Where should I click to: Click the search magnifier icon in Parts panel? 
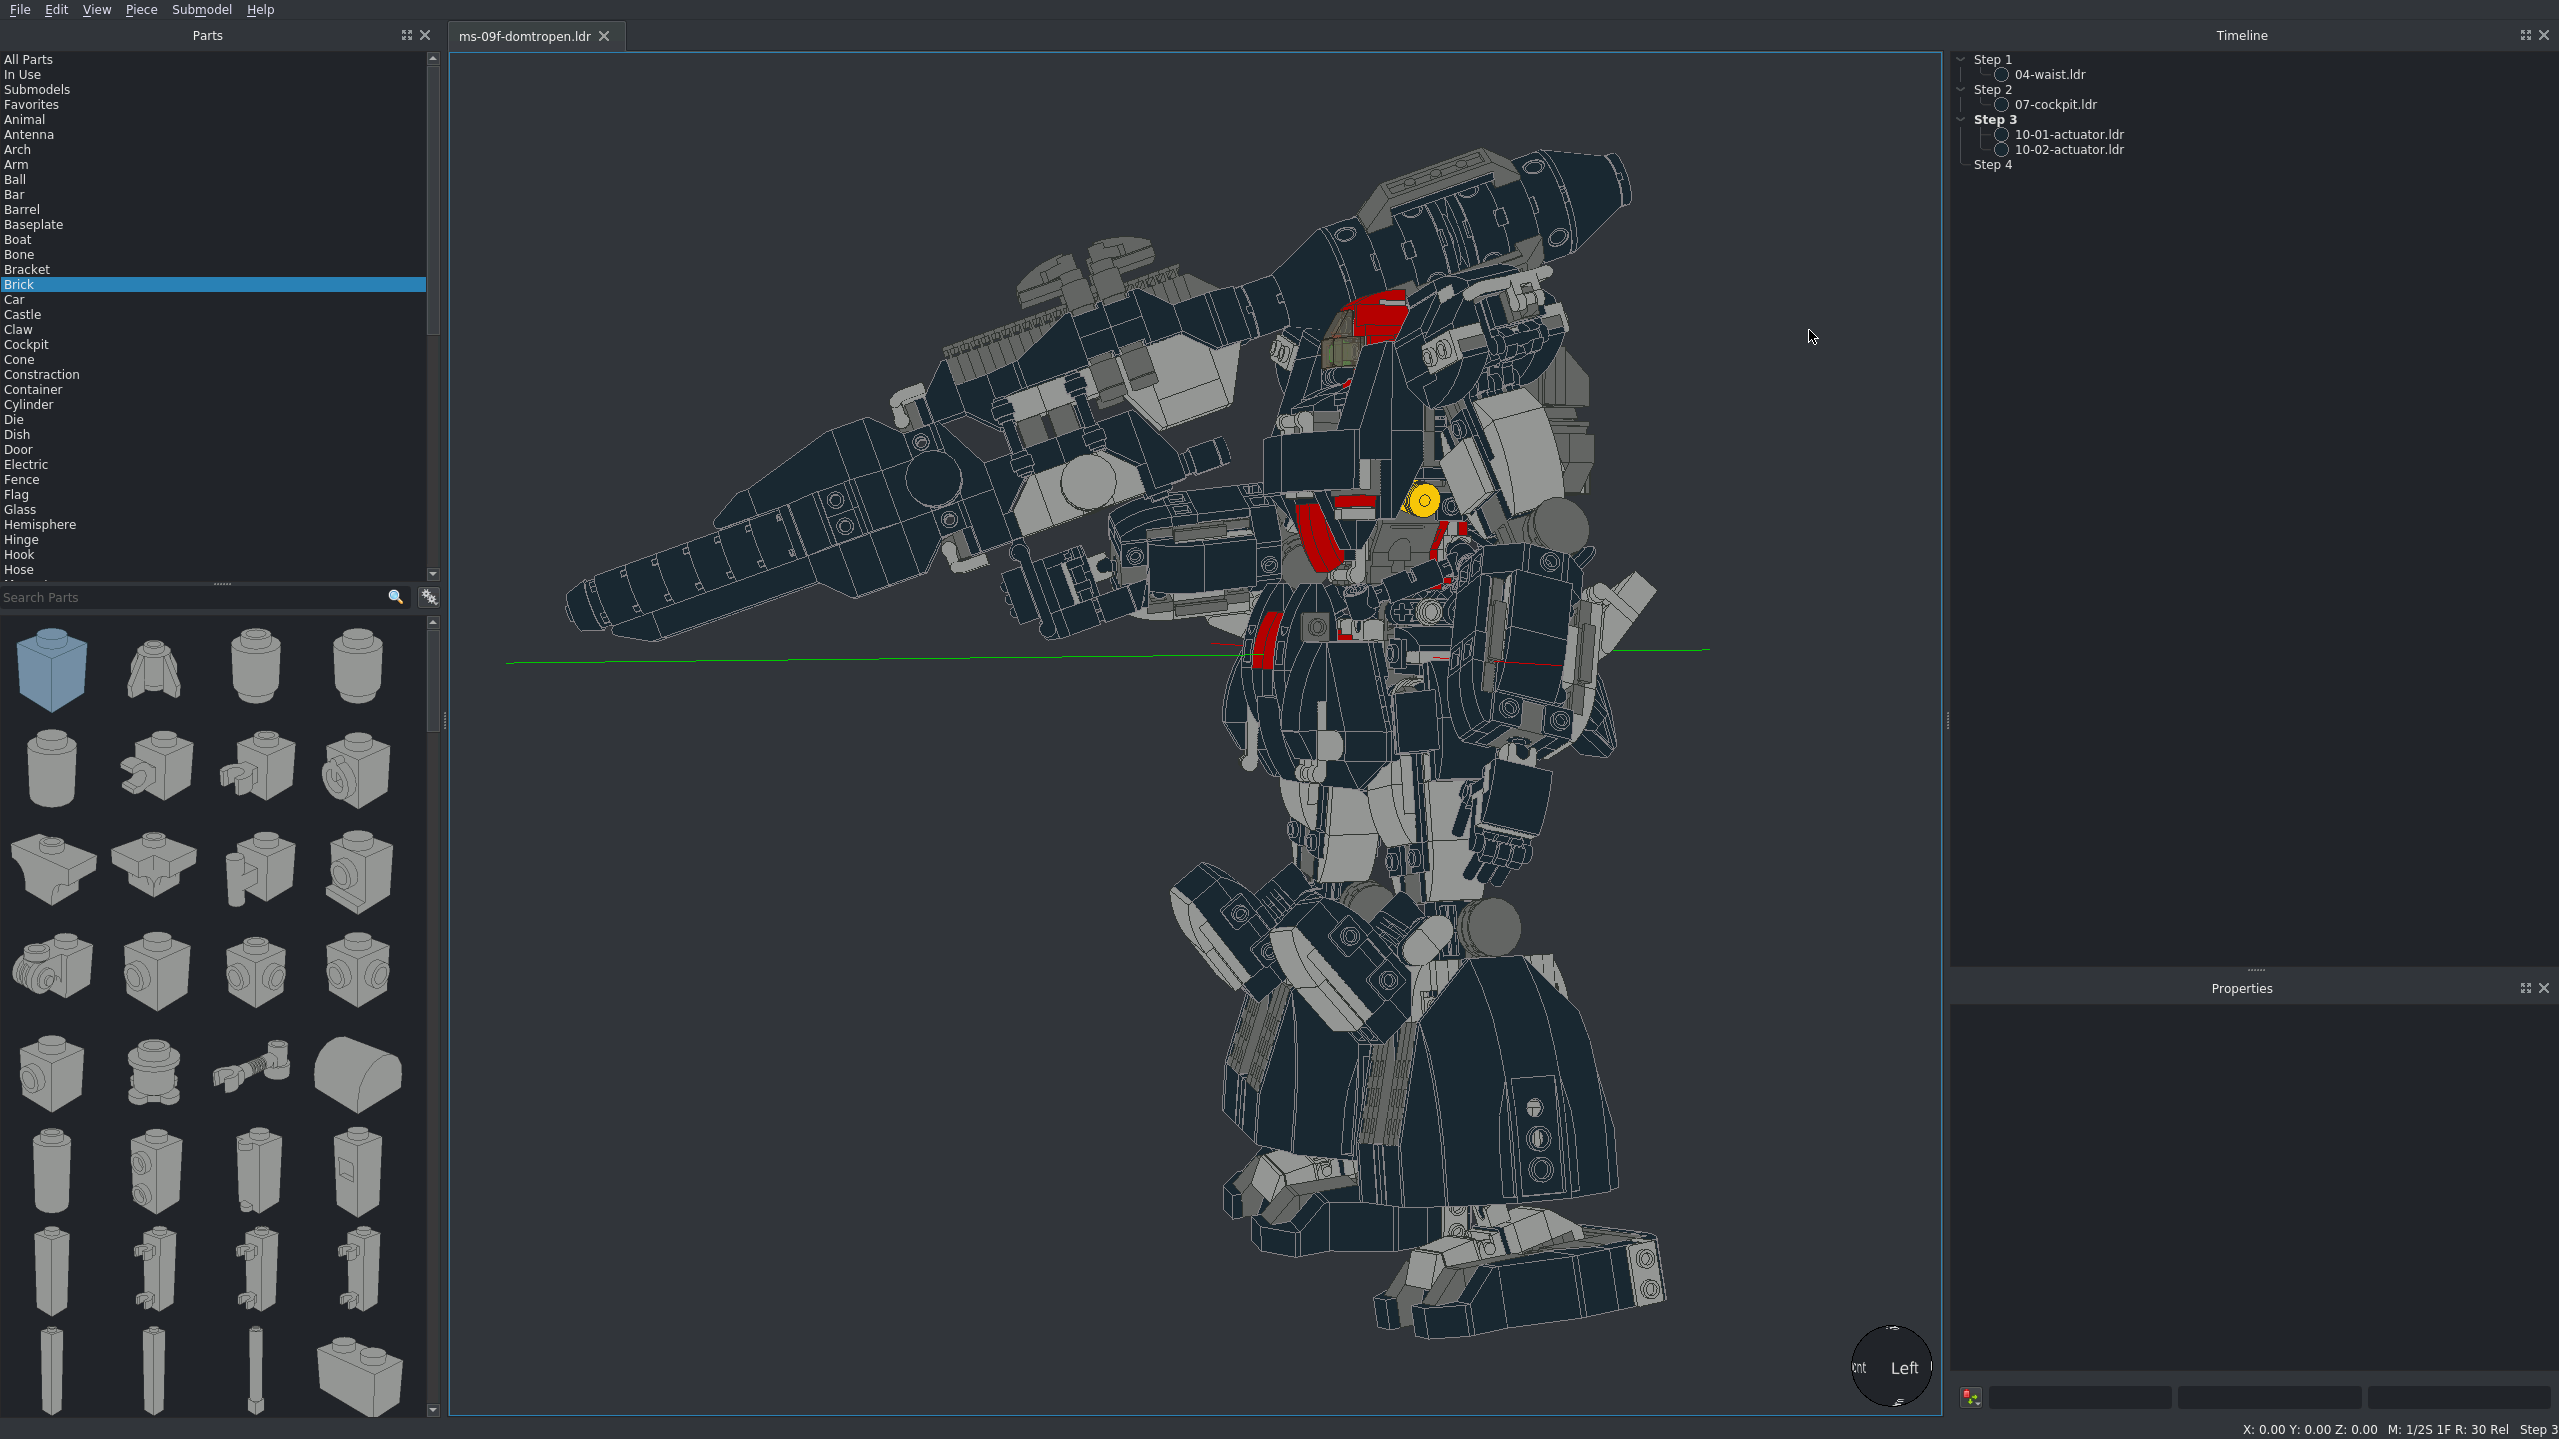point(394,597)
